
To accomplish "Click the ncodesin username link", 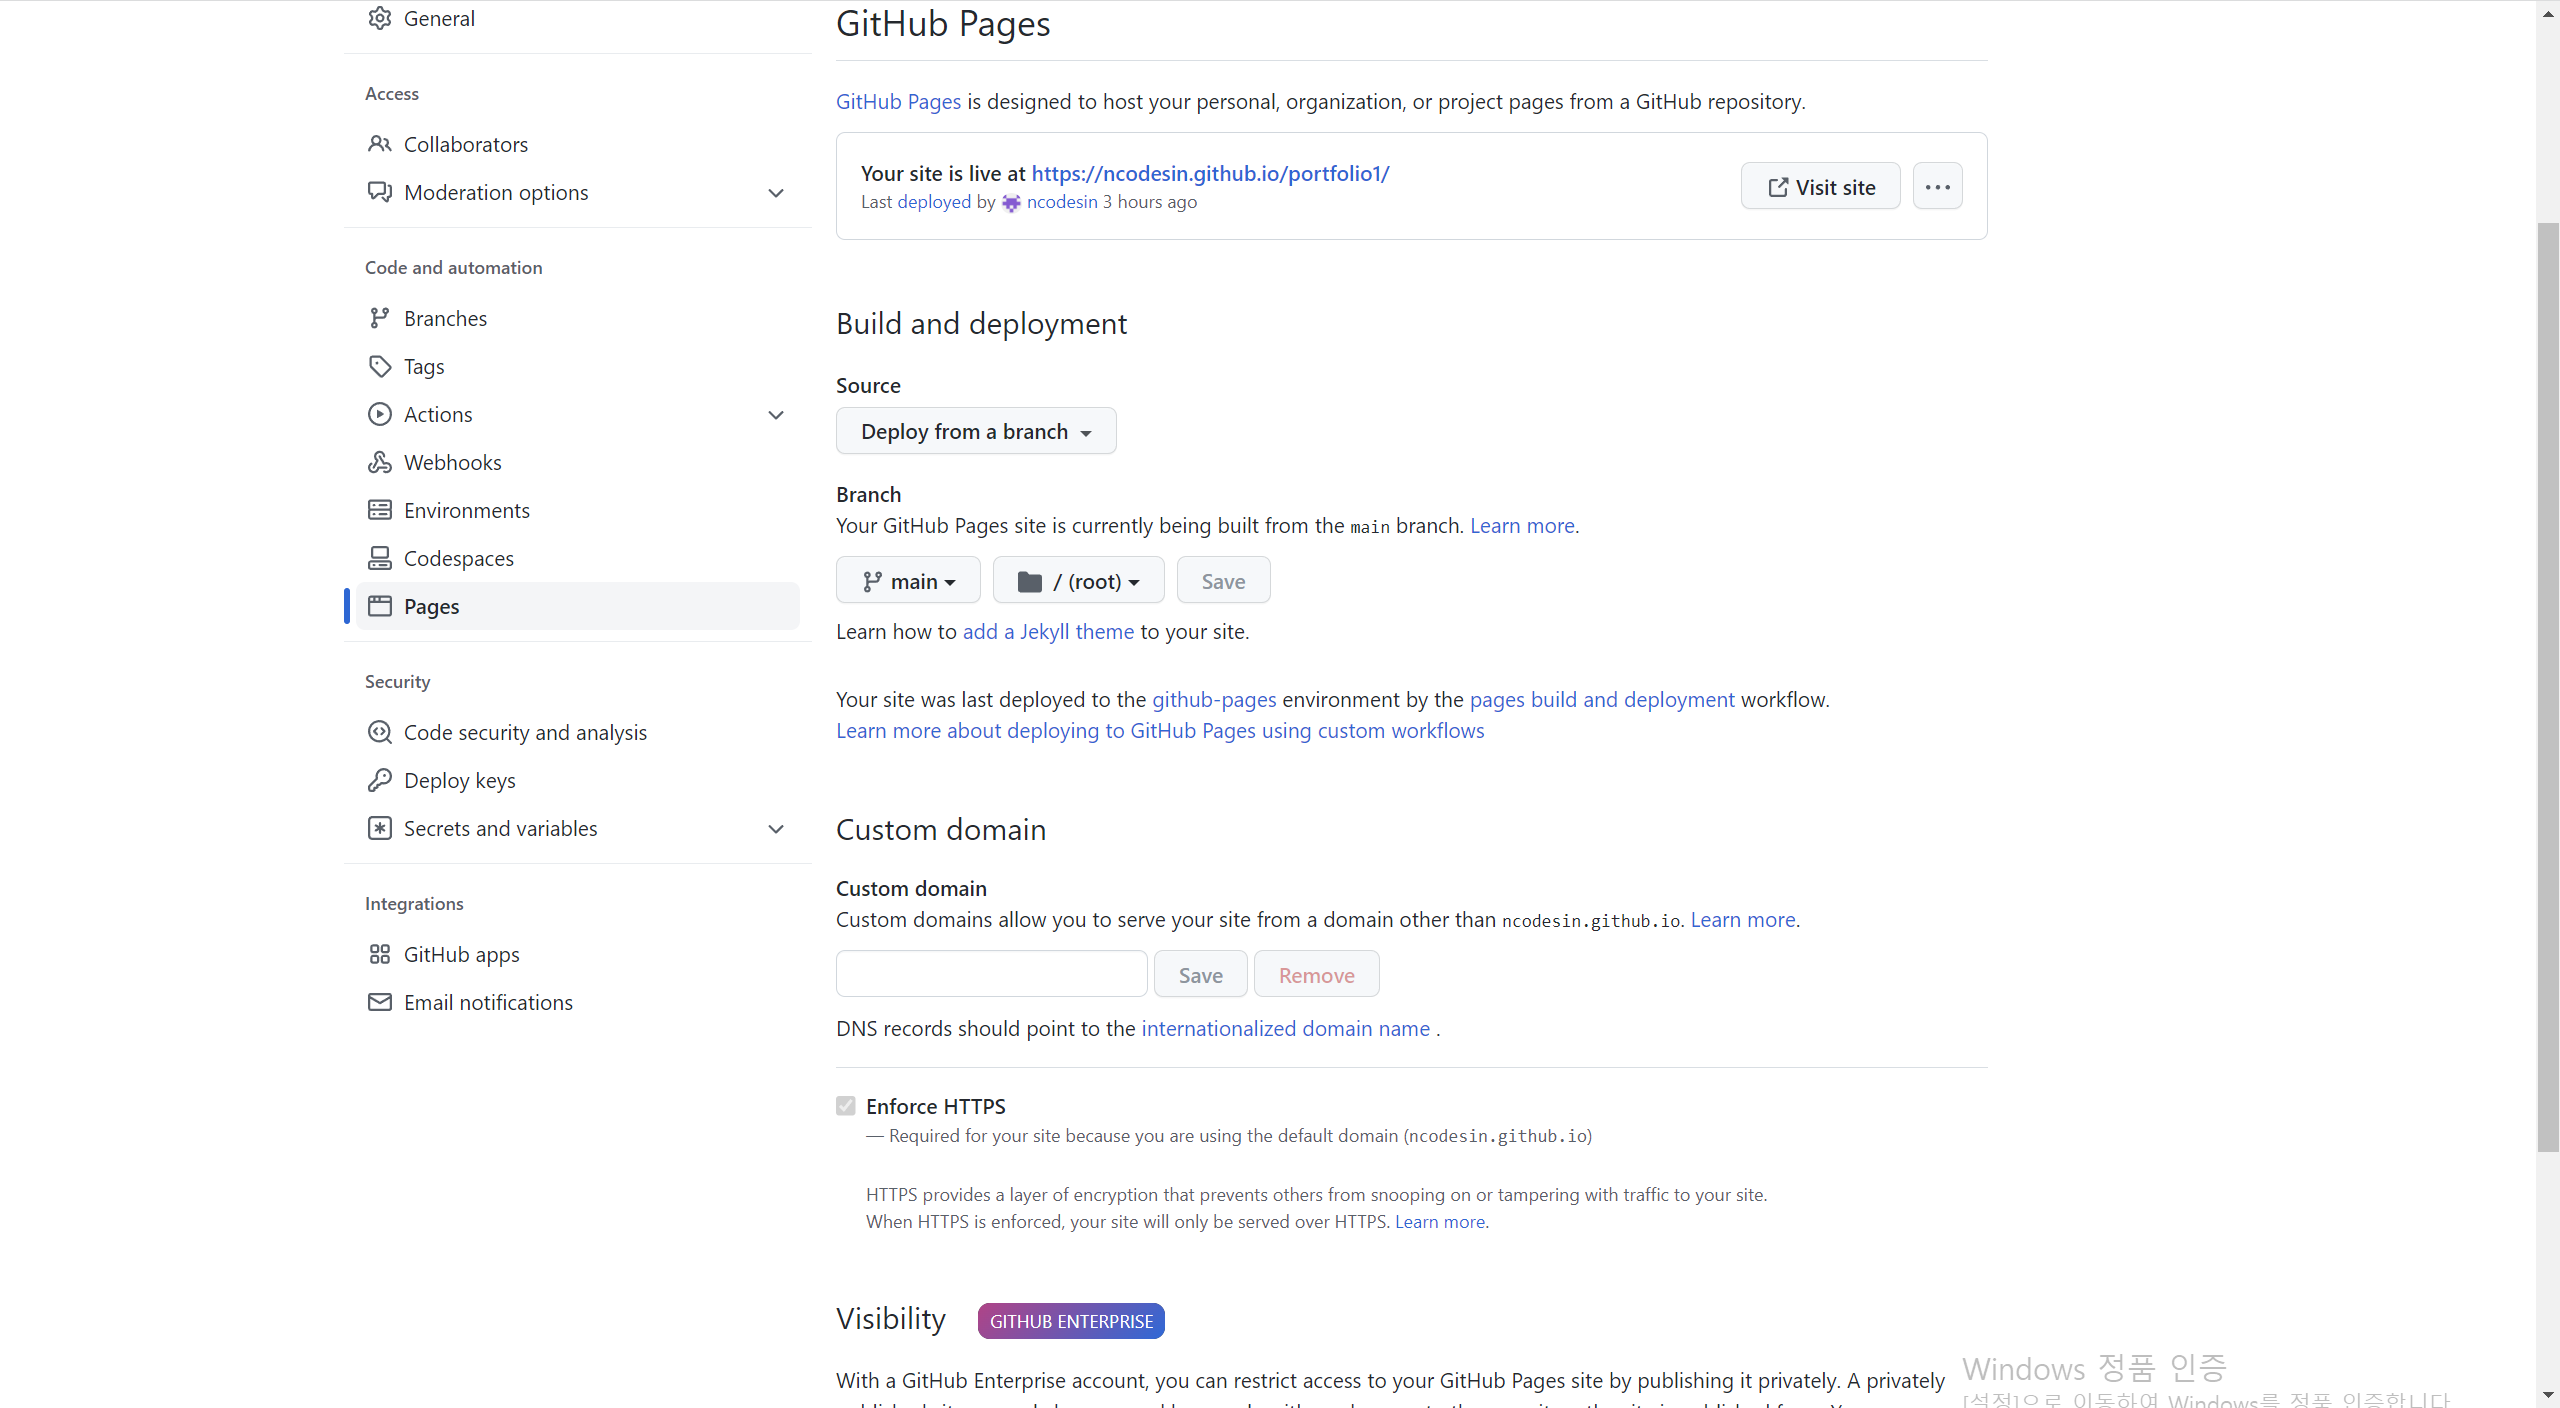I will point(1062,202).
